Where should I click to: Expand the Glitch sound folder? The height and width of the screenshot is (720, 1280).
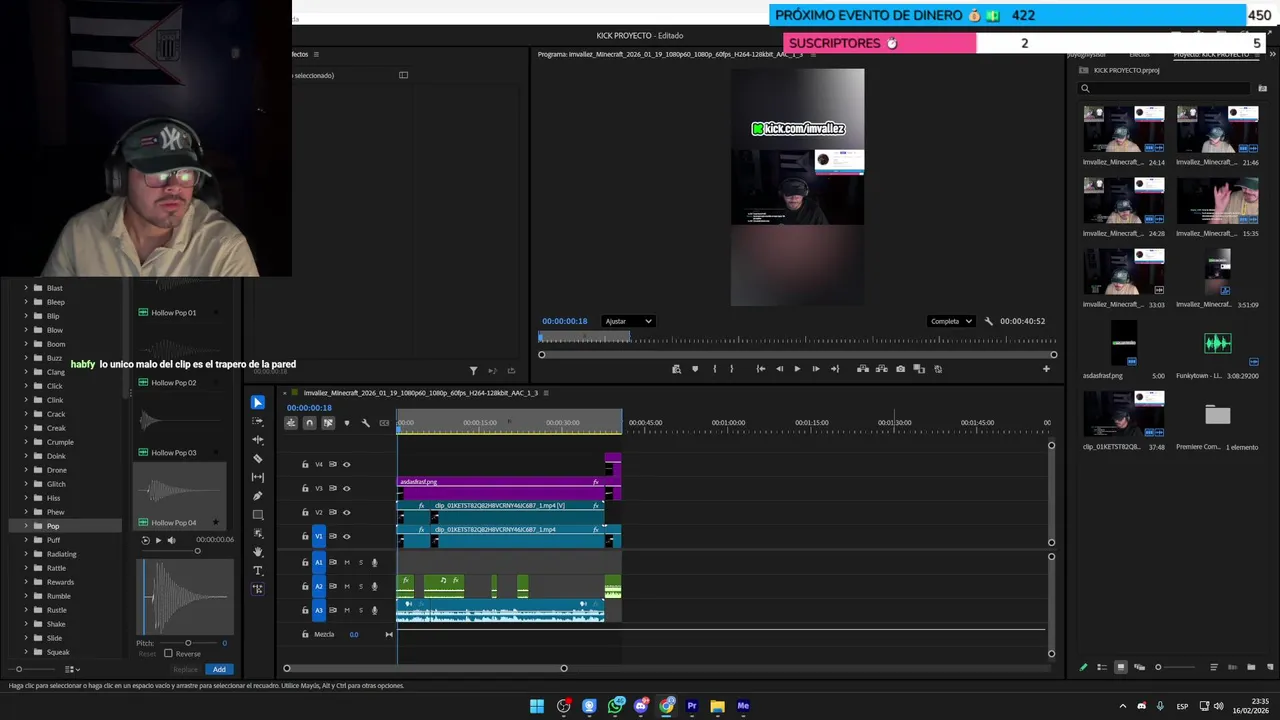(x=26, y=484)
